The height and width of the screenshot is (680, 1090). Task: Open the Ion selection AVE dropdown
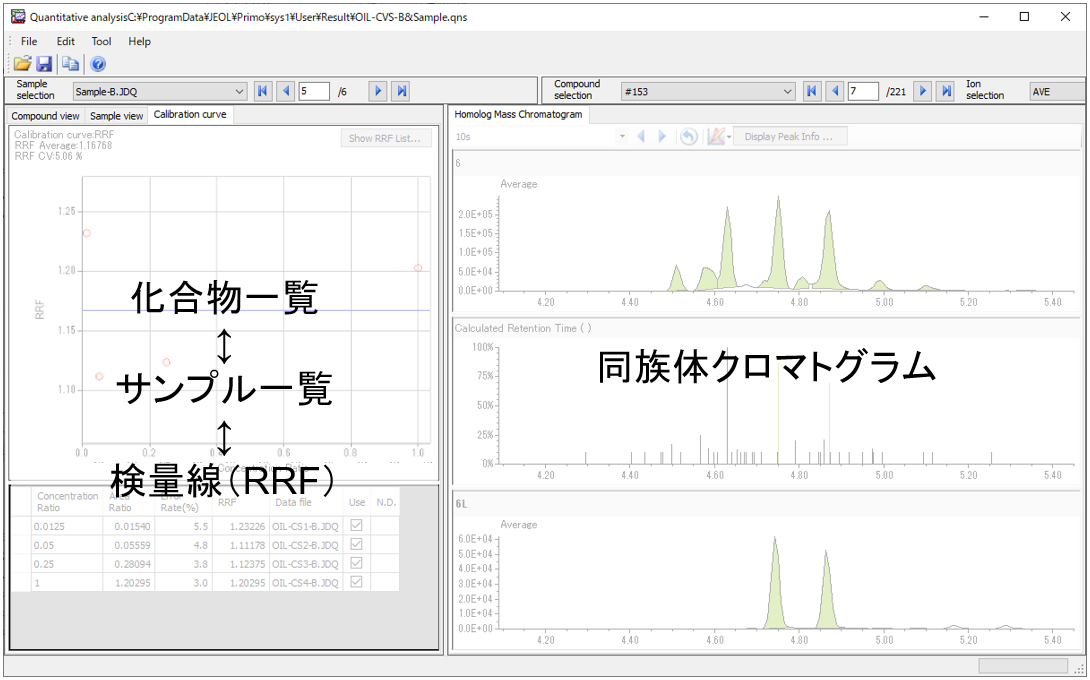tap(1055, 91)
